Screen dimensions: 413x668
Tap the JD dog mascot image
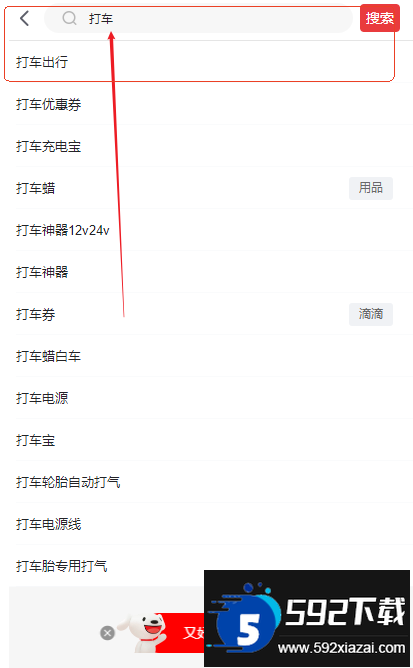(143, 633)
